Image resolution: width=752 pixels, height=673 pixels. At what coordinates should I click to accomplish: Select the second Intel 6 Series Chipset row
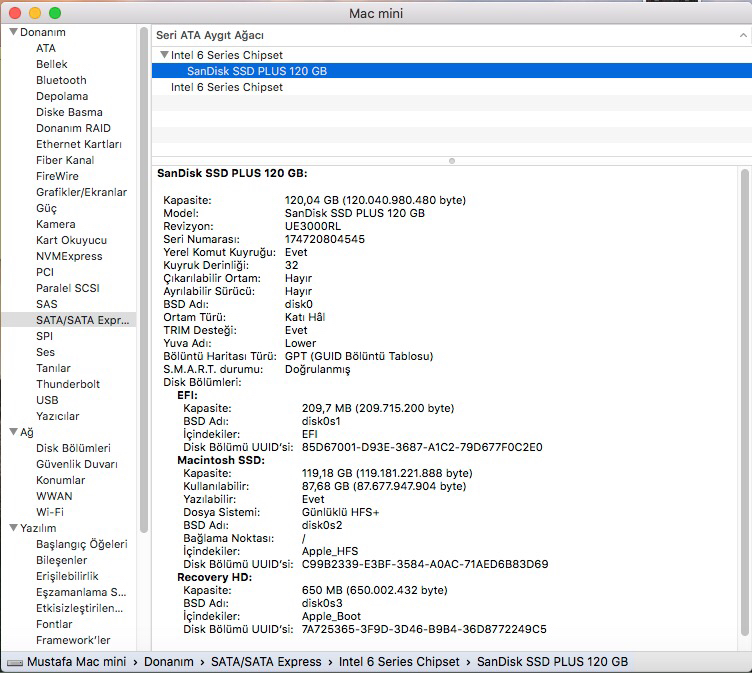[x=452, y=87]
